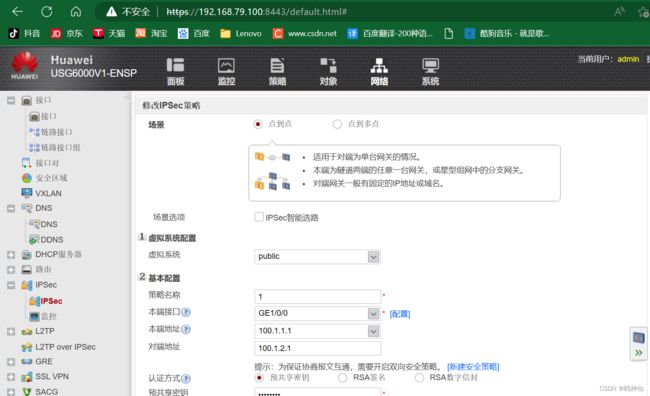Image resolution: width=650 pixels, height=396 pixels.
Task: Select 监控 under IPSec
Action: [43, 316]
